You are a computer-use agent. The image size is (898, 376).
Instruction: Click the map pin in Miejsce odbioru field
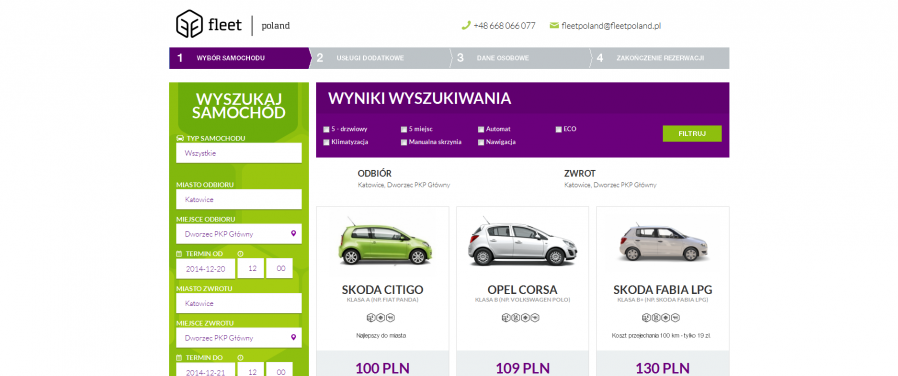click(293, 233)
